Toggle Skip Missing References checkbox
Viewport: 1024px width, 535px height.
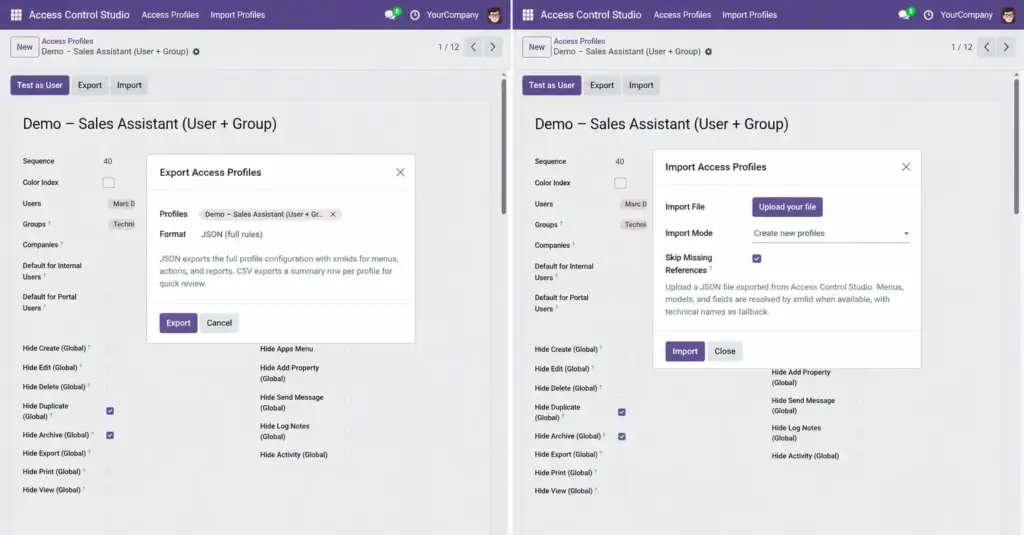click(x=757, y=259)
